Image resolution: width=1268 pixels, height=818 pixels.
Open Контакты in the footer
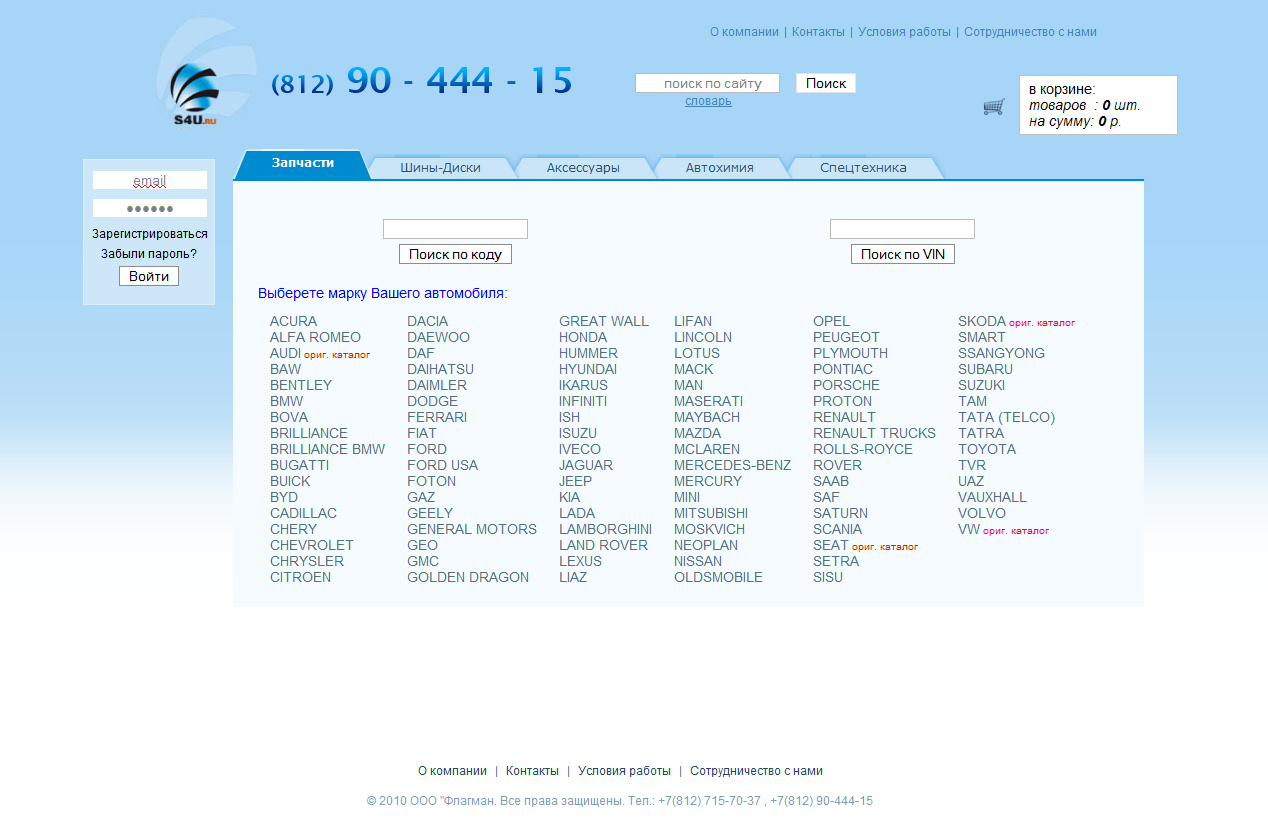point(532,771)
